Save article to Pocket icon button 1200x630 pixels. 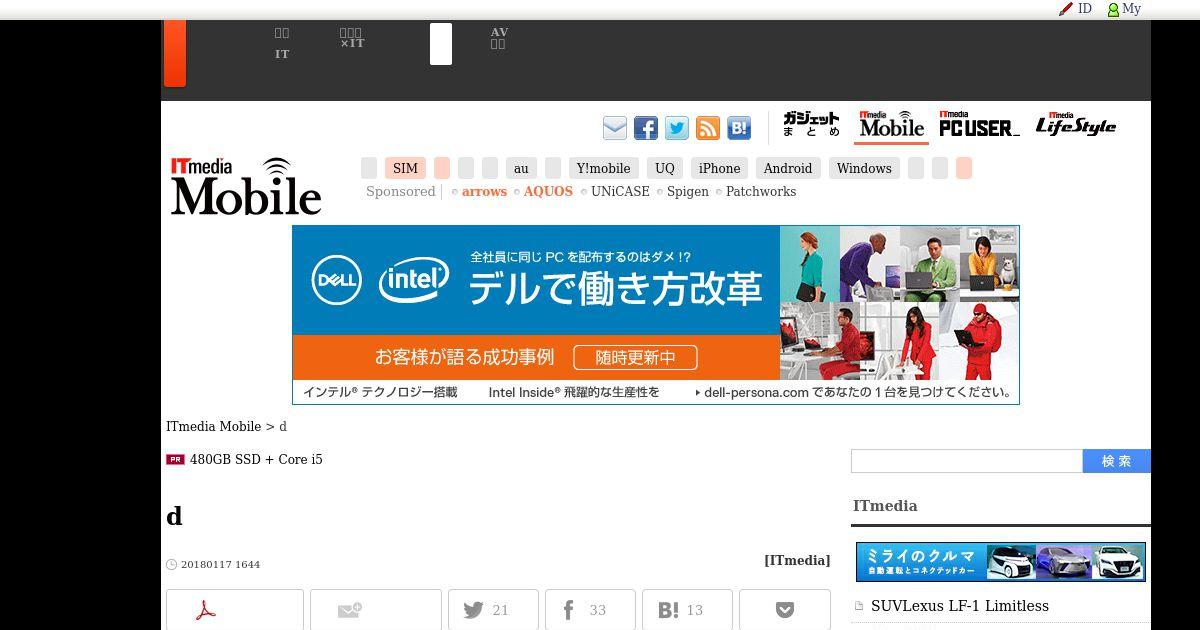[x=785, y=610]
